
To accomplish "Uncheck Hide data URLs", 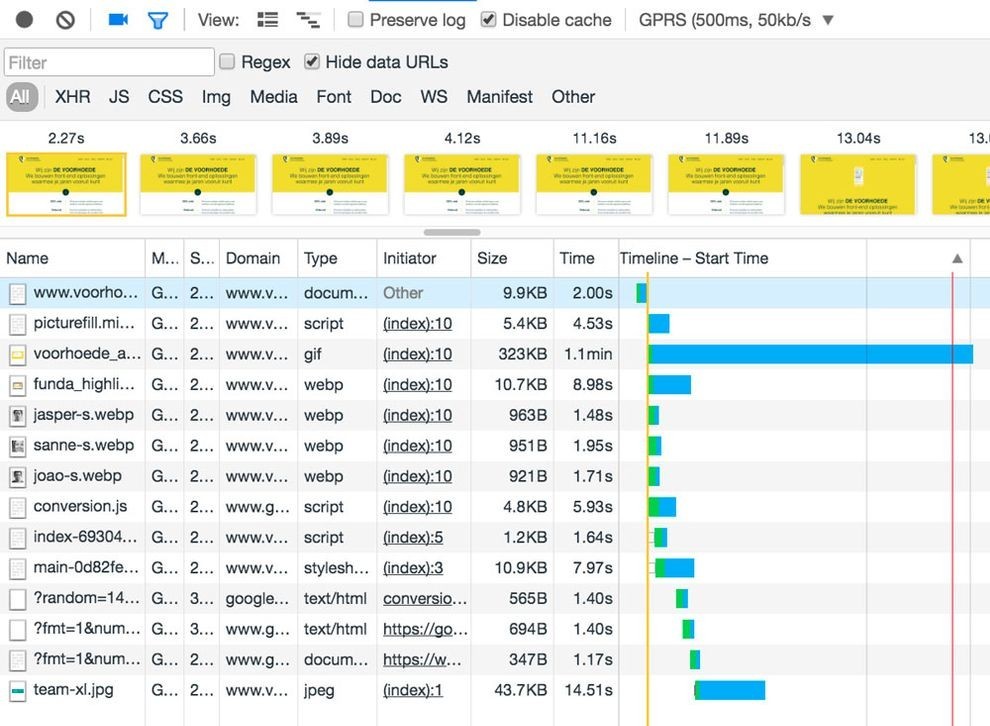I will click(x=311, y=61).
